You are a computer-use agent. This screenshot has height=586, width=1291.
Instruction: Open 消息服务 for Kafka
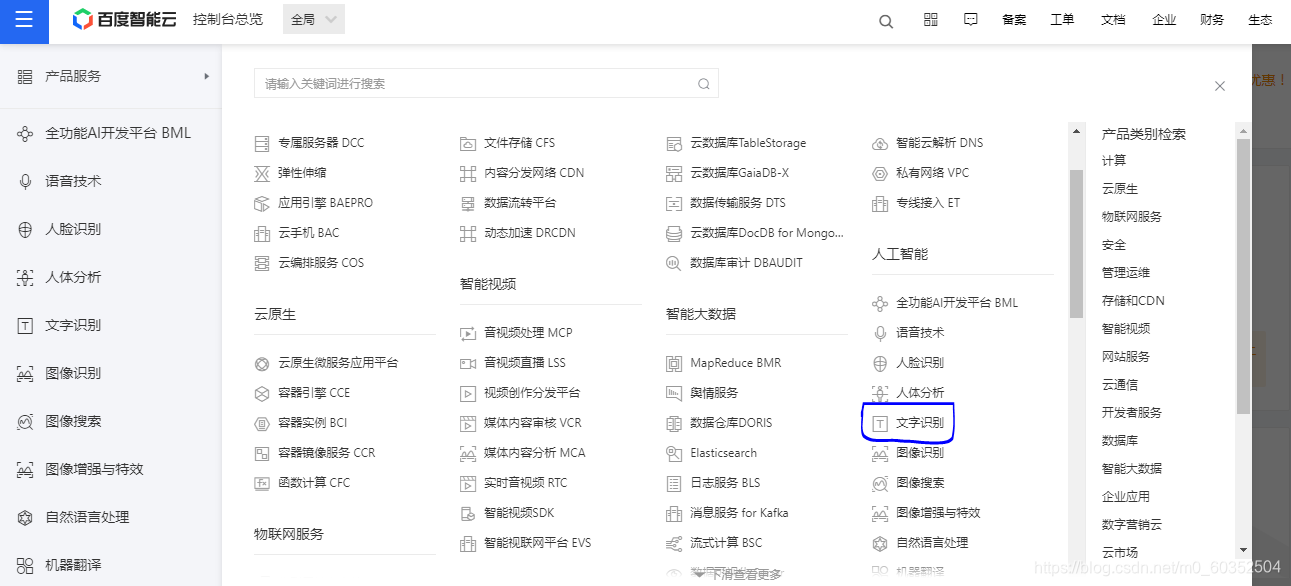pos(739,513)
